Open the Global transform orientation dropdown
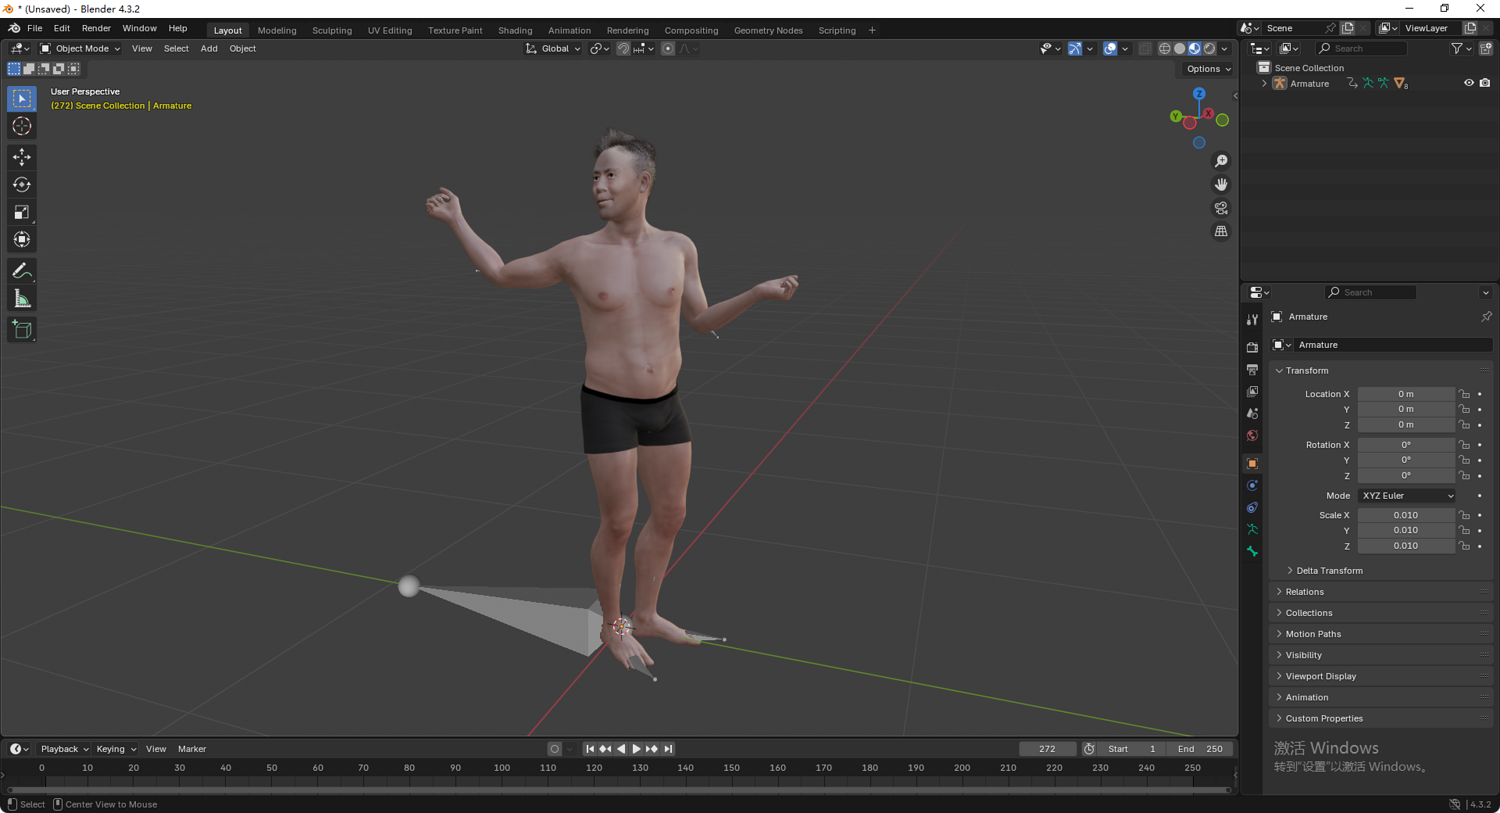Screen dimensions: 1500x813 (x=553, y=48)
